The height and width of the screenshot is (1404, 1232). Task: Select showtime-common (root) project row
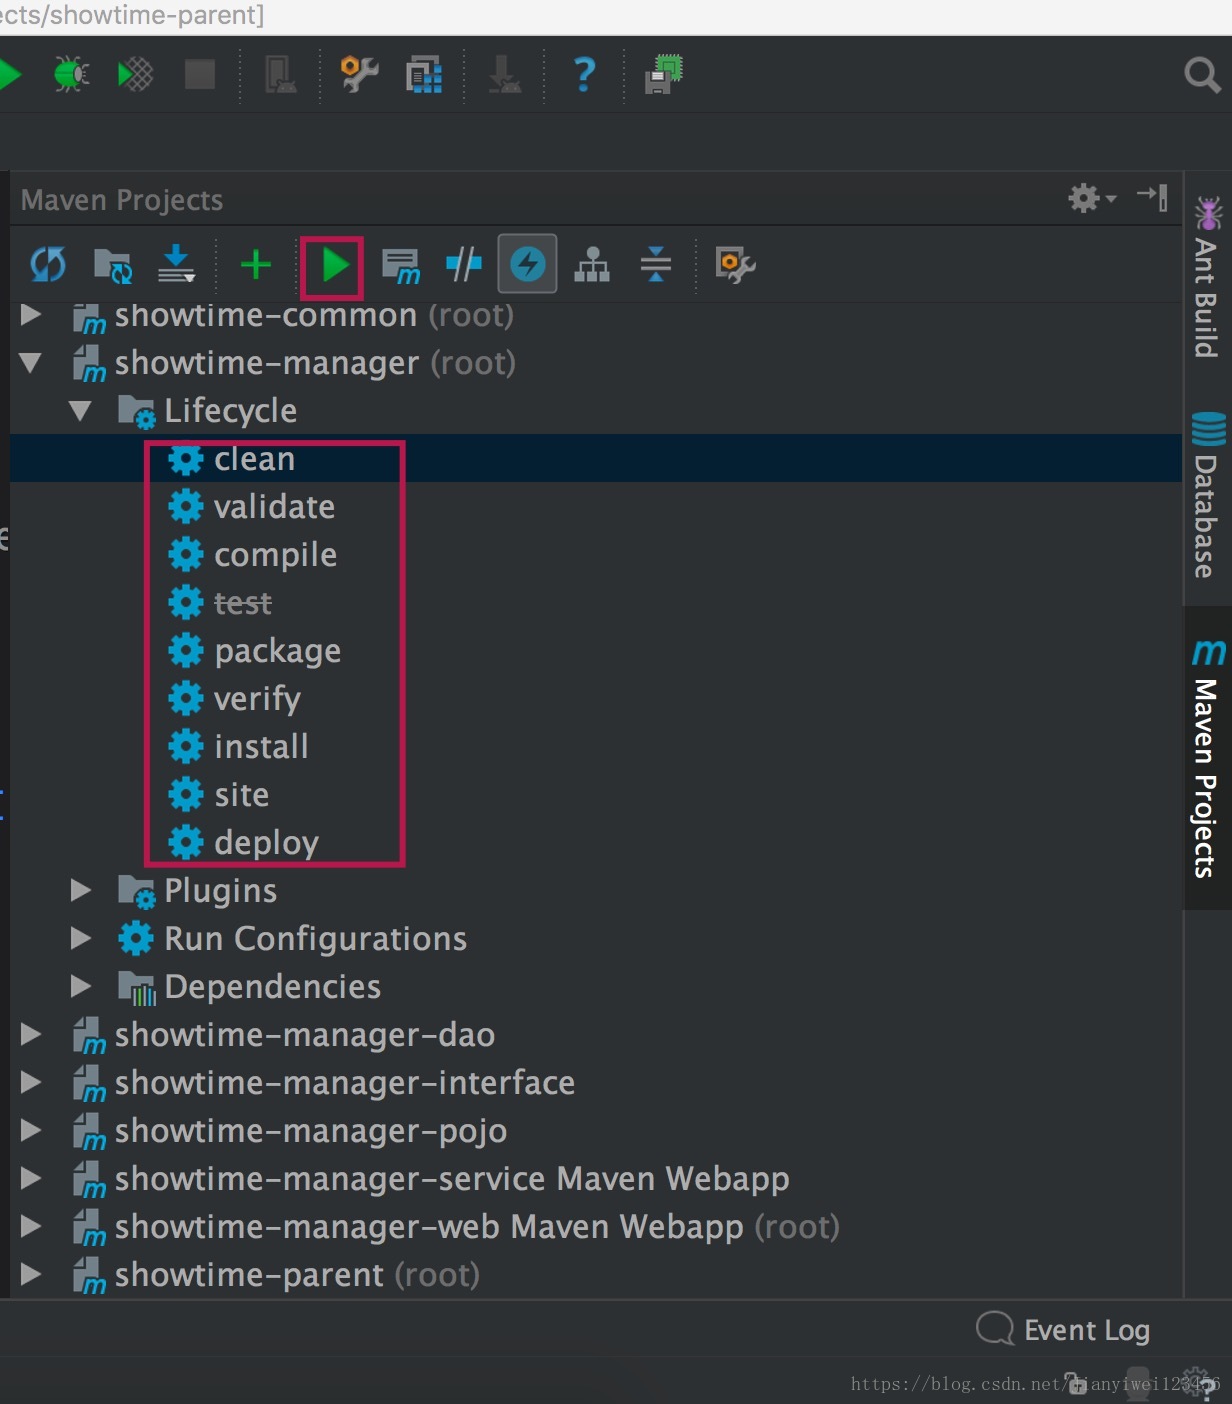(x=596, y=315)
